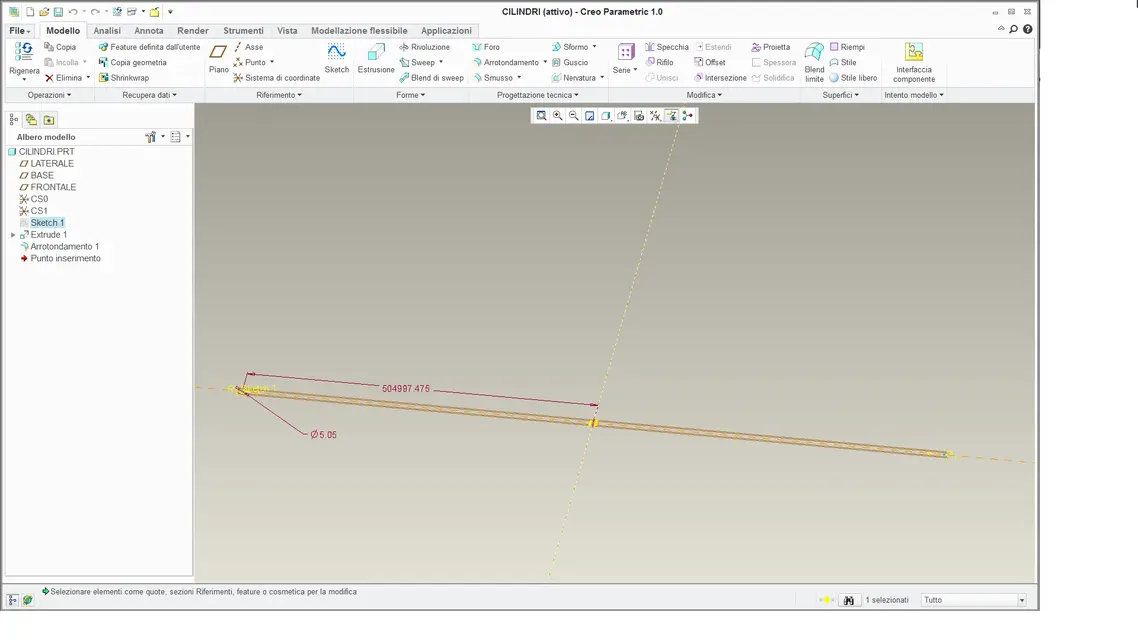This screenshot has height=640, width=1138.
Task: Toggle the model tree pane icon in status bar
Action: [13, 600]
